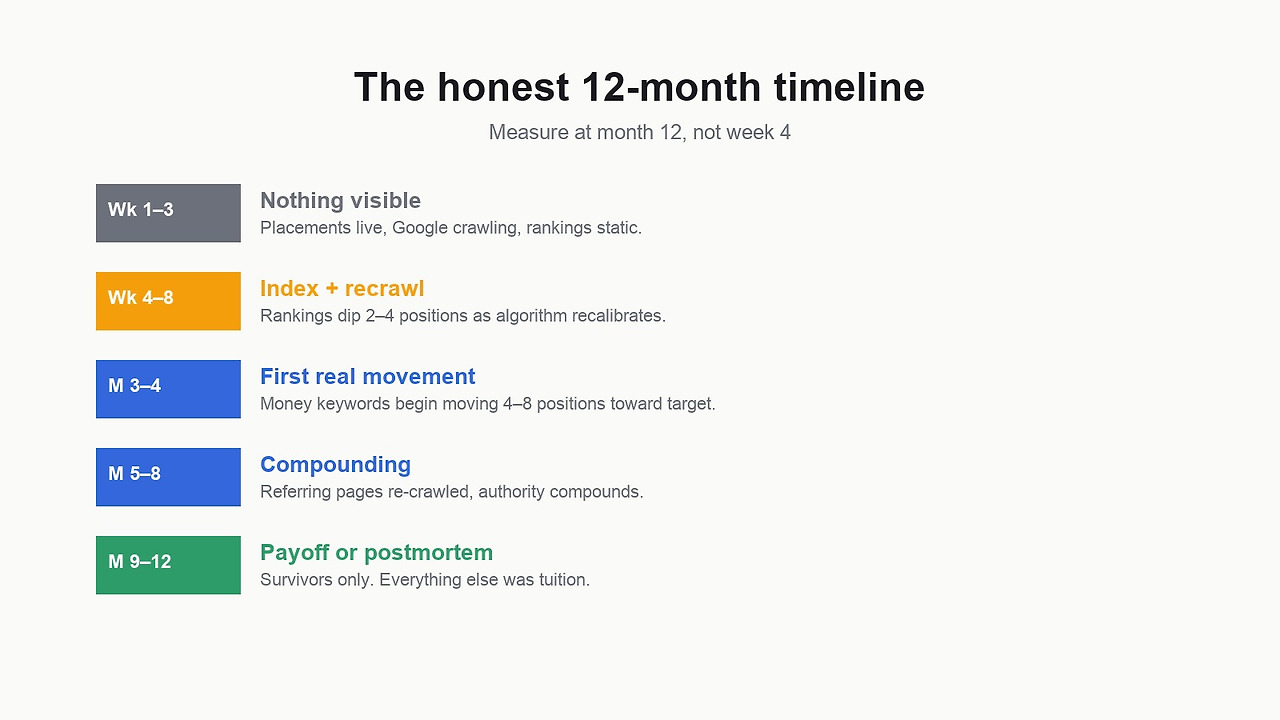The image size is (1280, 720).
Task: Click the 'Payoff or postmortem' heading
Action: (376, 552)
